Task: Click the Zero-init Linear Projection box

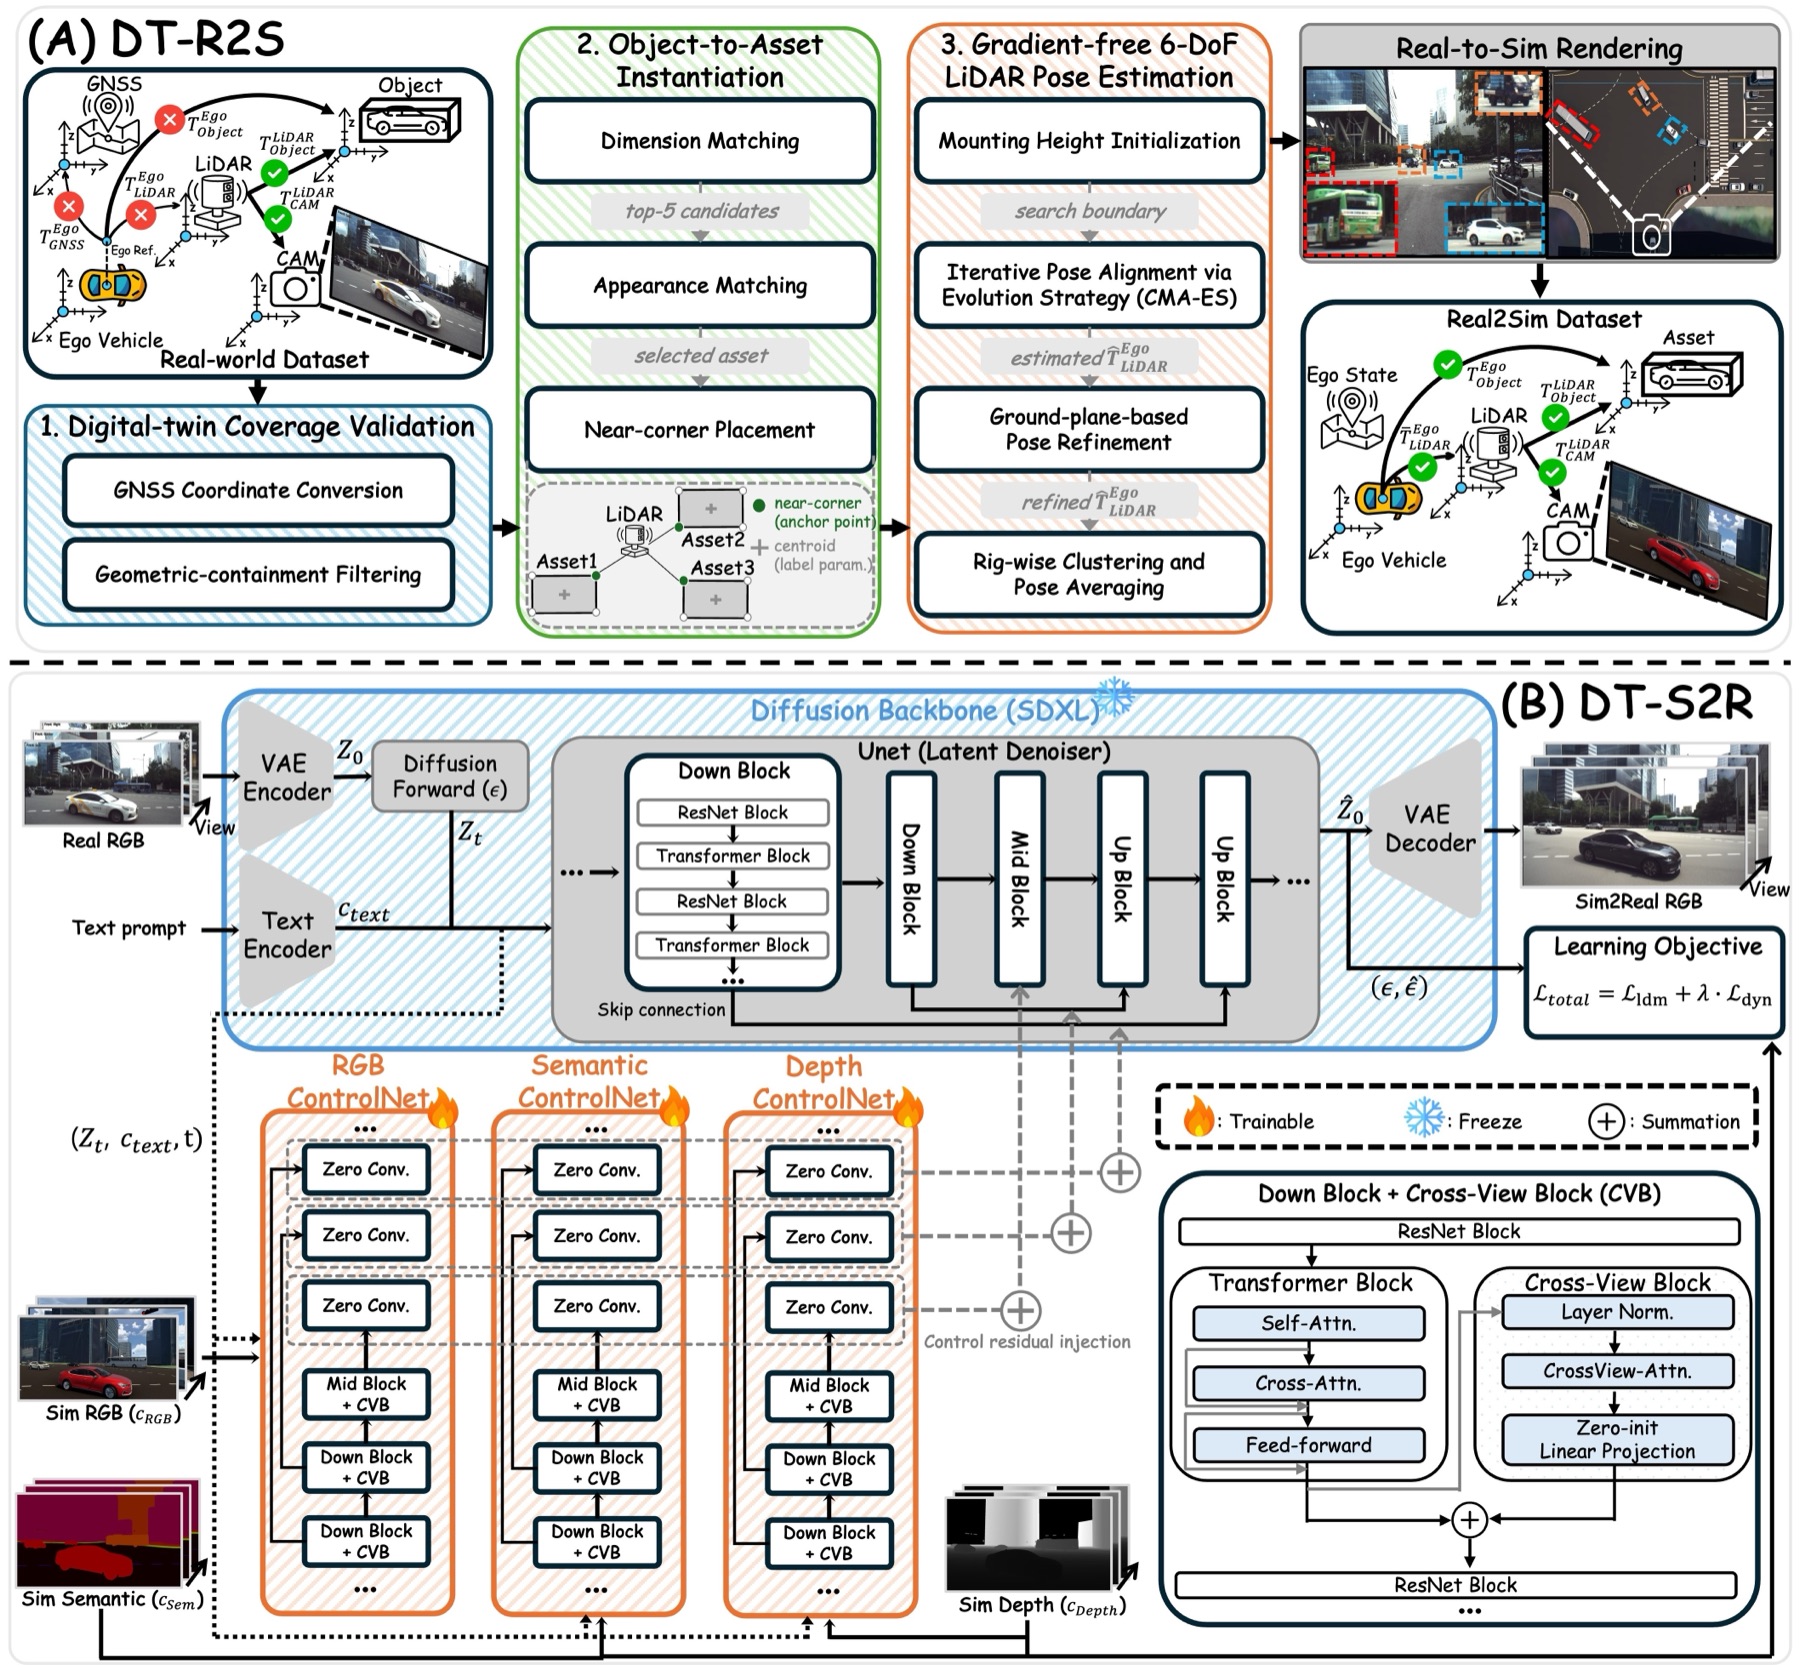Action: tap(1617, 1440)
